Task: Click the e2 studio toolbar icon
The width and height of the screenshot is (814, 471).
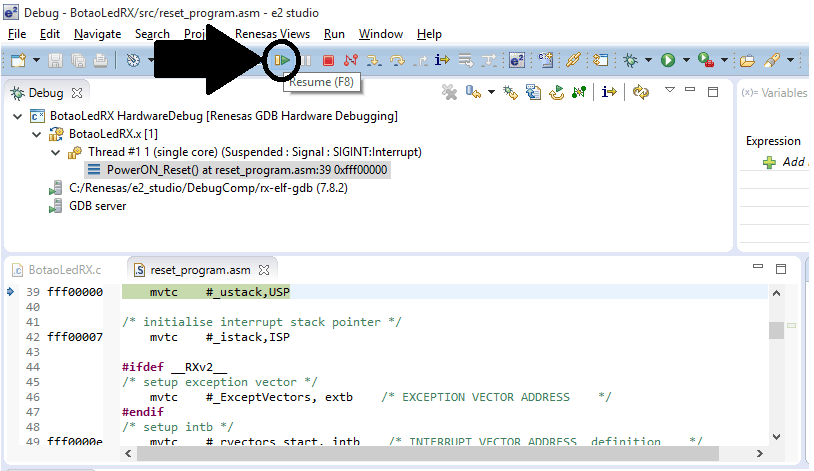Action: pyautogui.click(x=517, y=60)
